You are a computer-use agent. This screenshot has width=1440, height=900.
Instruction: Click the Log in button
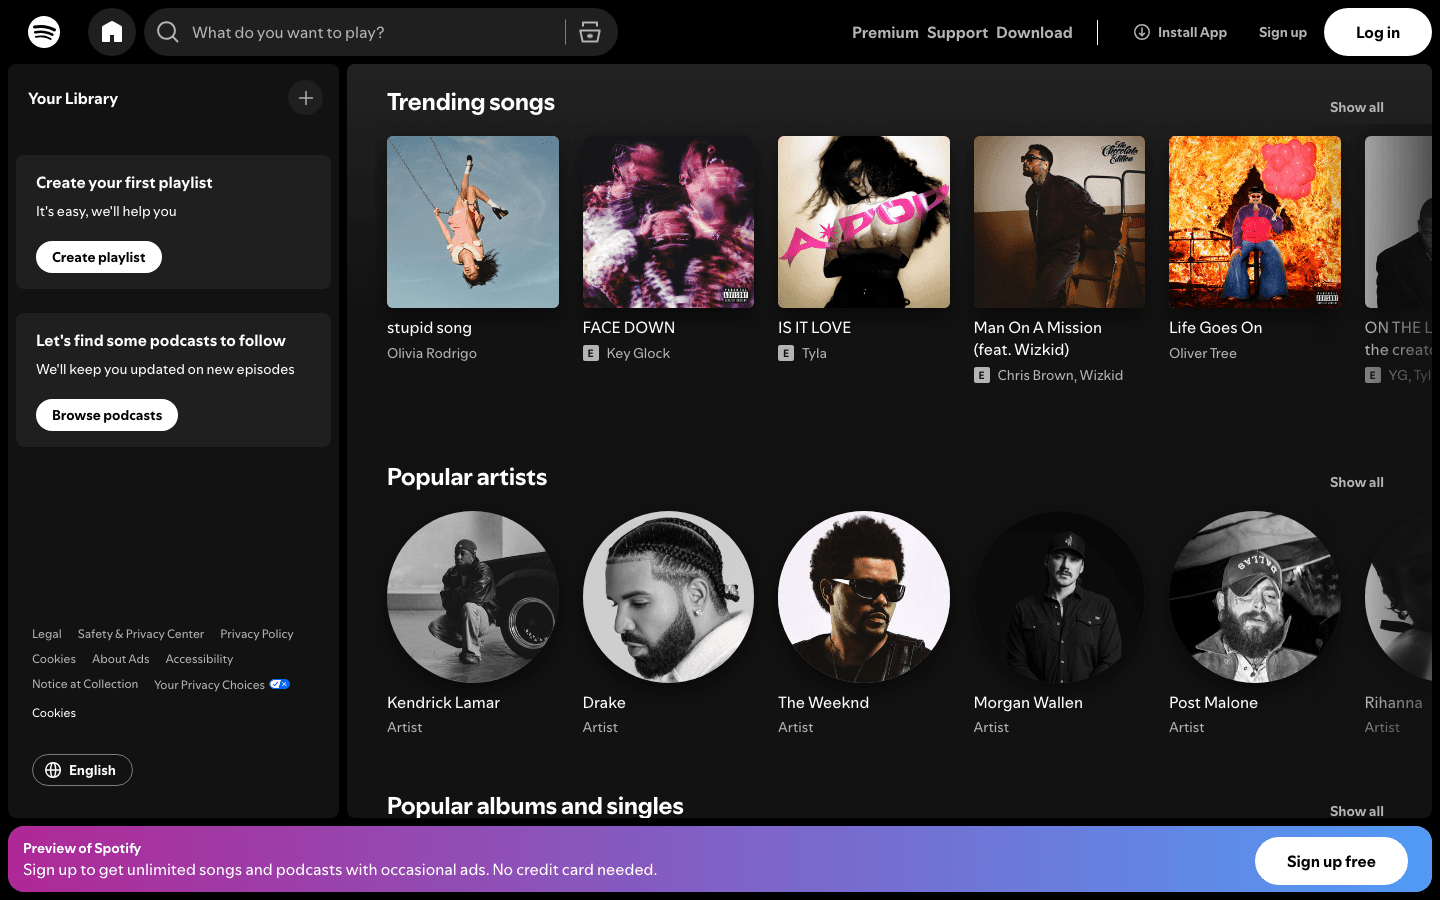pos(1378,32)
